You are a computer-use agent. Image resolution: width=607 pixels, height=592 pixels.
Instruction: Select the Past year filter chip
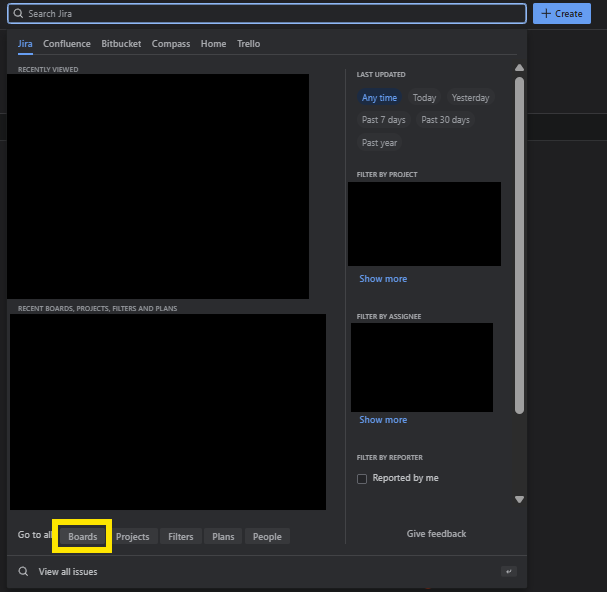[x=379, y=142]
